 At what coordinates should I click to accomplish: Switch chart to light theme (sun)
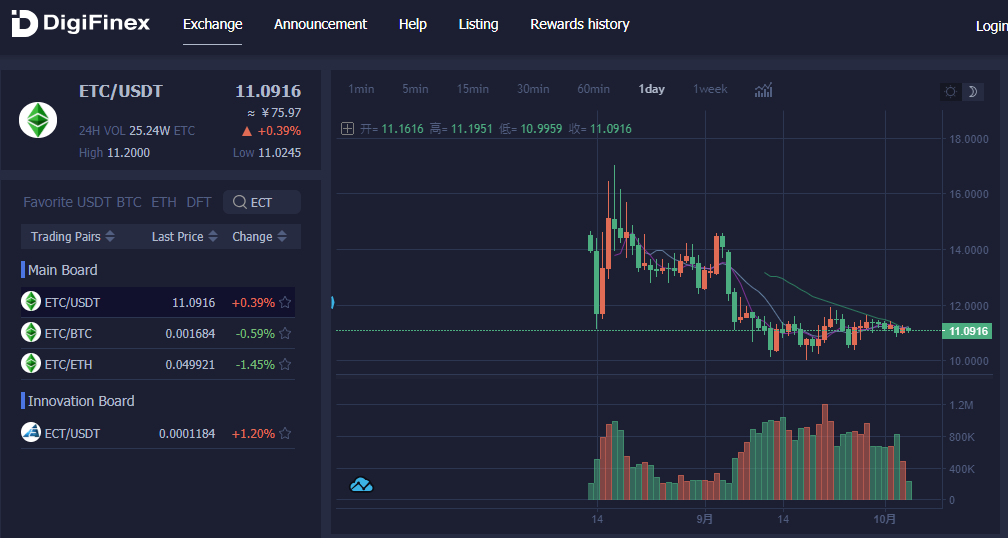click(x=950, y=92)
